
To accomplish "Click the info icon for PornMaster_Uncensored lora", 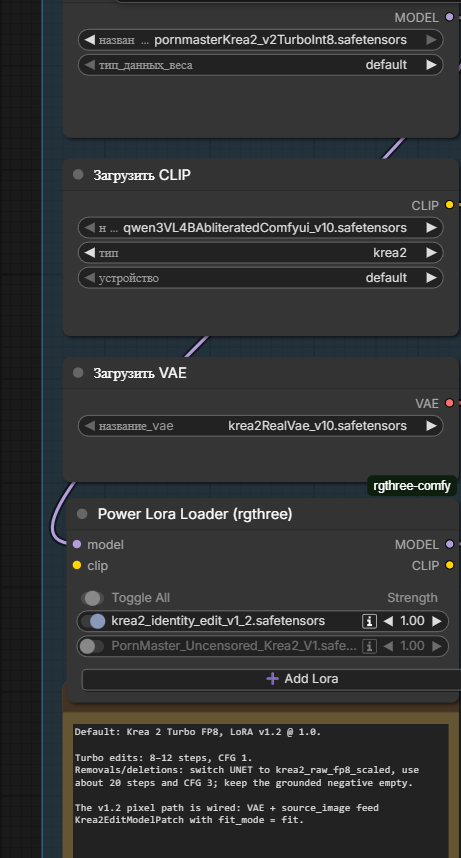I will coord(370,646).
